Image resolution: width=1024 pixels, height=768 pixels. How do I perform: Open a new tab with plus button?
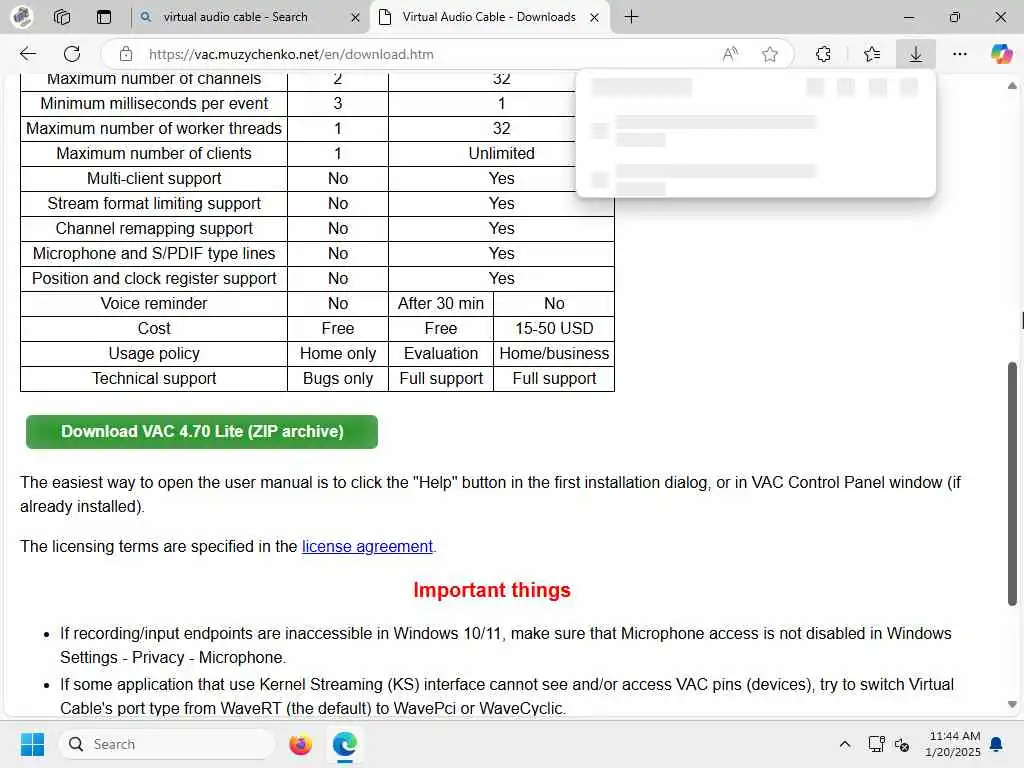tap(632, 17)
